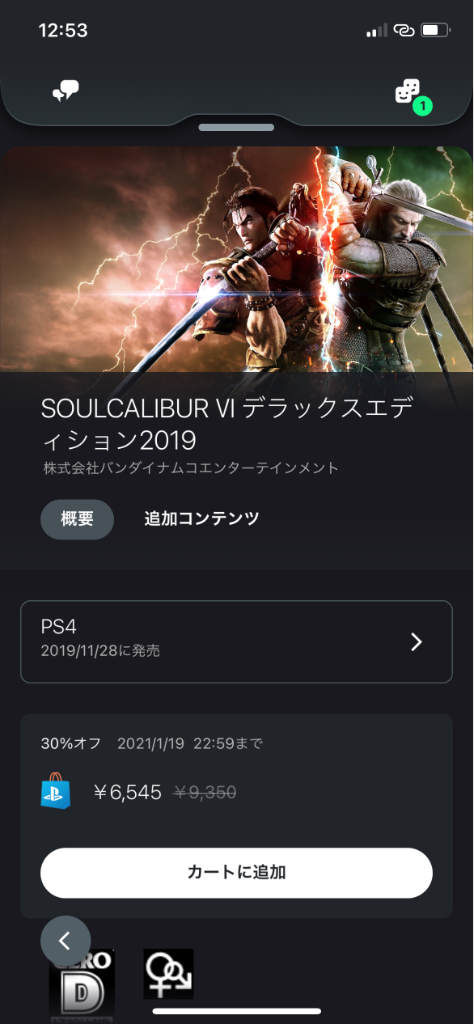Open the party dice icon with badge
Screen dimensions: 474x1024
coord(409,93)
